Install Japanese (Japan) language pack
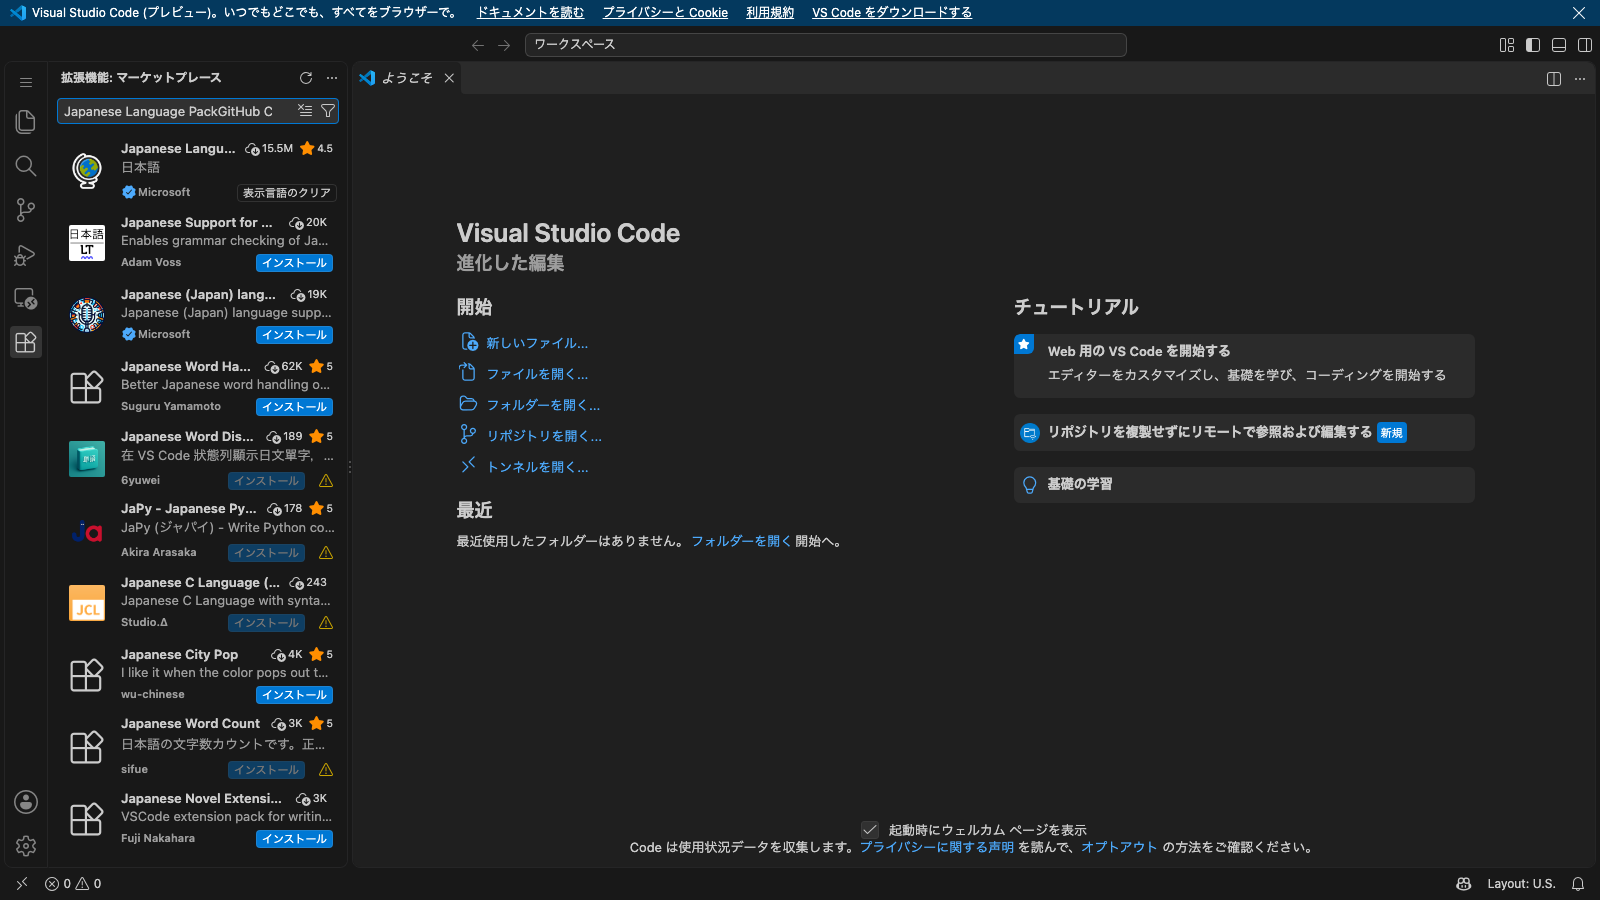This screenshot has height=900, width=1600. (295, 335)
